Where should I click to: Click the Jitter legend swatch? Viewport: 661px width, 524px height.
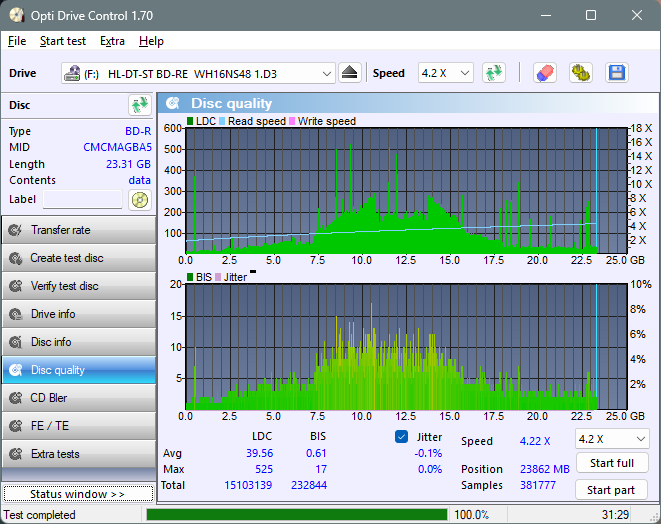218,277
